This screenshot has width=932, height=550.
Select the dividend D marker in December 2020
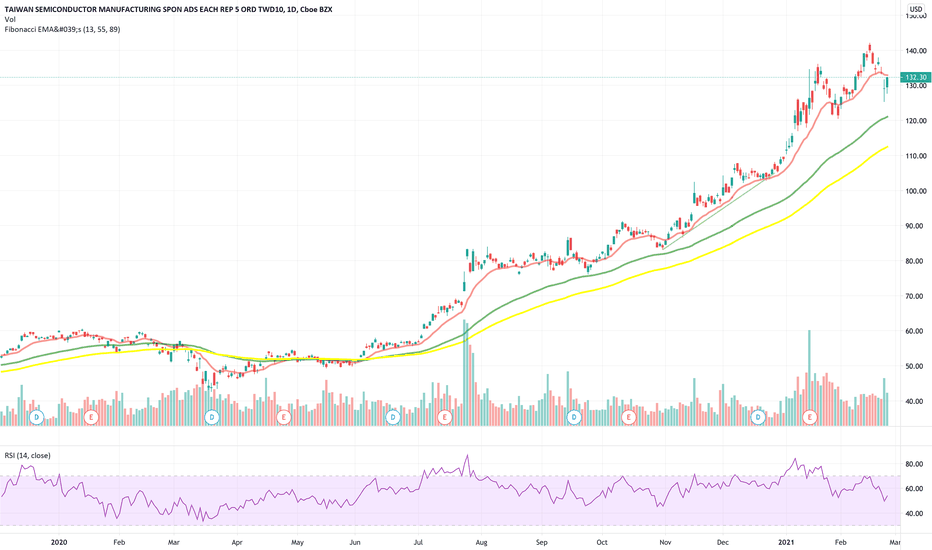(758, 417)
